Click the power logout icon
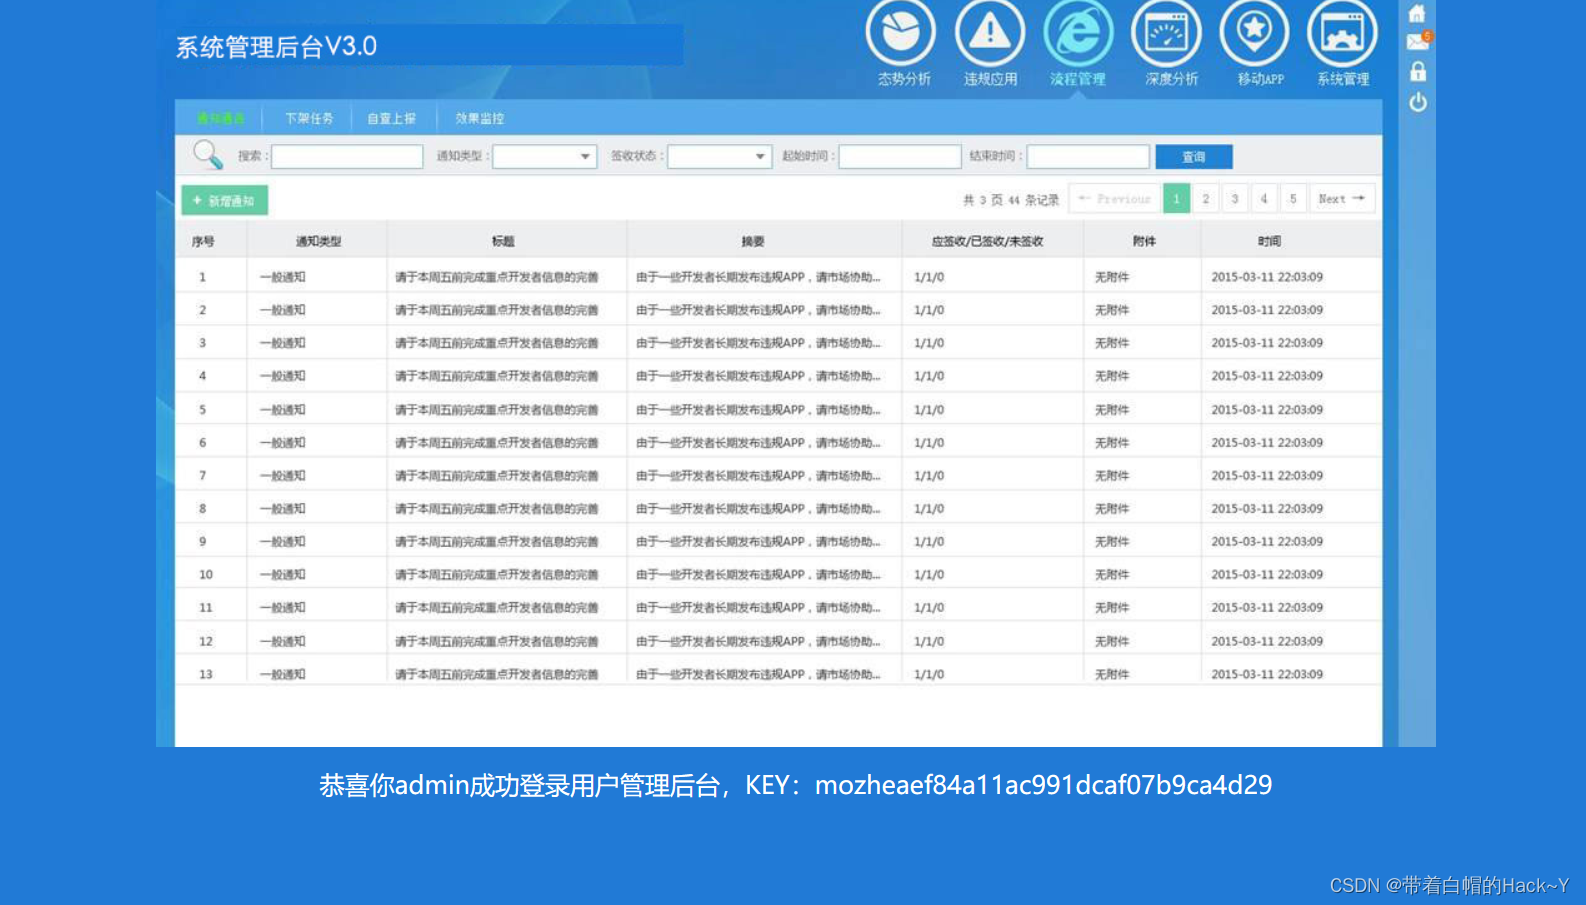This screenshot has height=905, width=1586. click(x=1418, y=102)
